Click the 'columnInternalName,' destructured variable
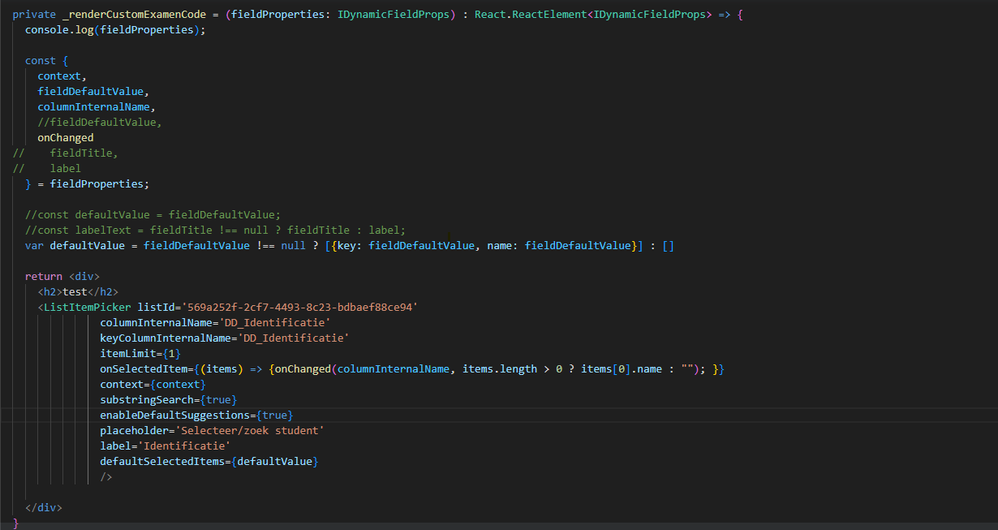The height and width of the screenshot is (530, 998). pos(96,107)
